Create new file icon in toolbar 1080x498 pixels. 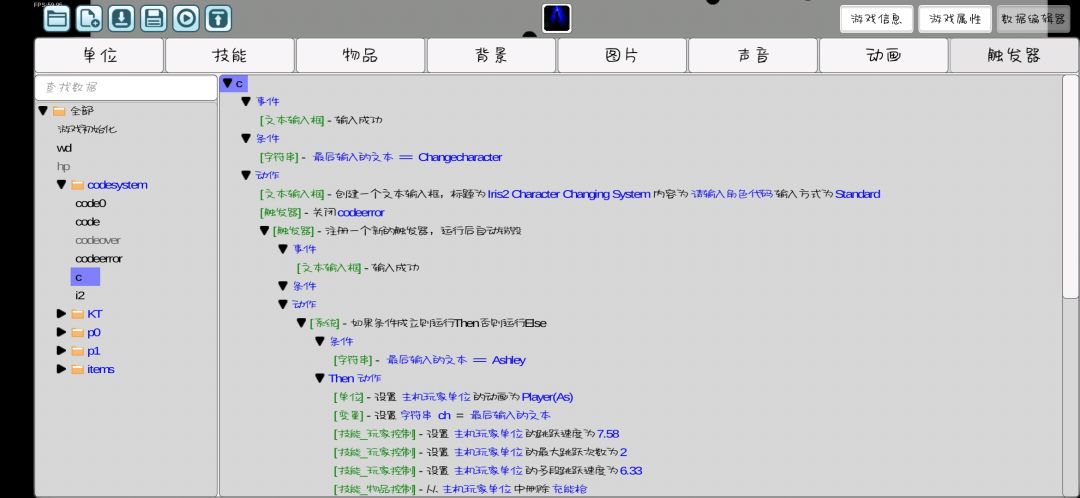89,19
